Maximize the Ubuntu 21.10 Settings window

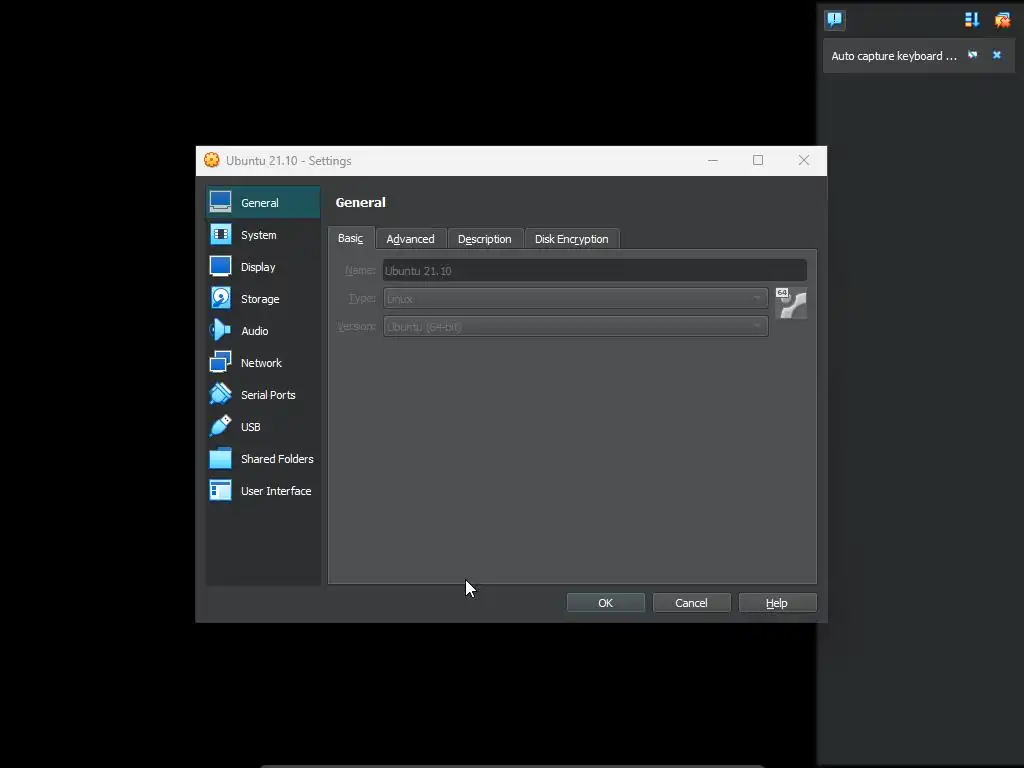pyautogui.click(x=758, y=161)
